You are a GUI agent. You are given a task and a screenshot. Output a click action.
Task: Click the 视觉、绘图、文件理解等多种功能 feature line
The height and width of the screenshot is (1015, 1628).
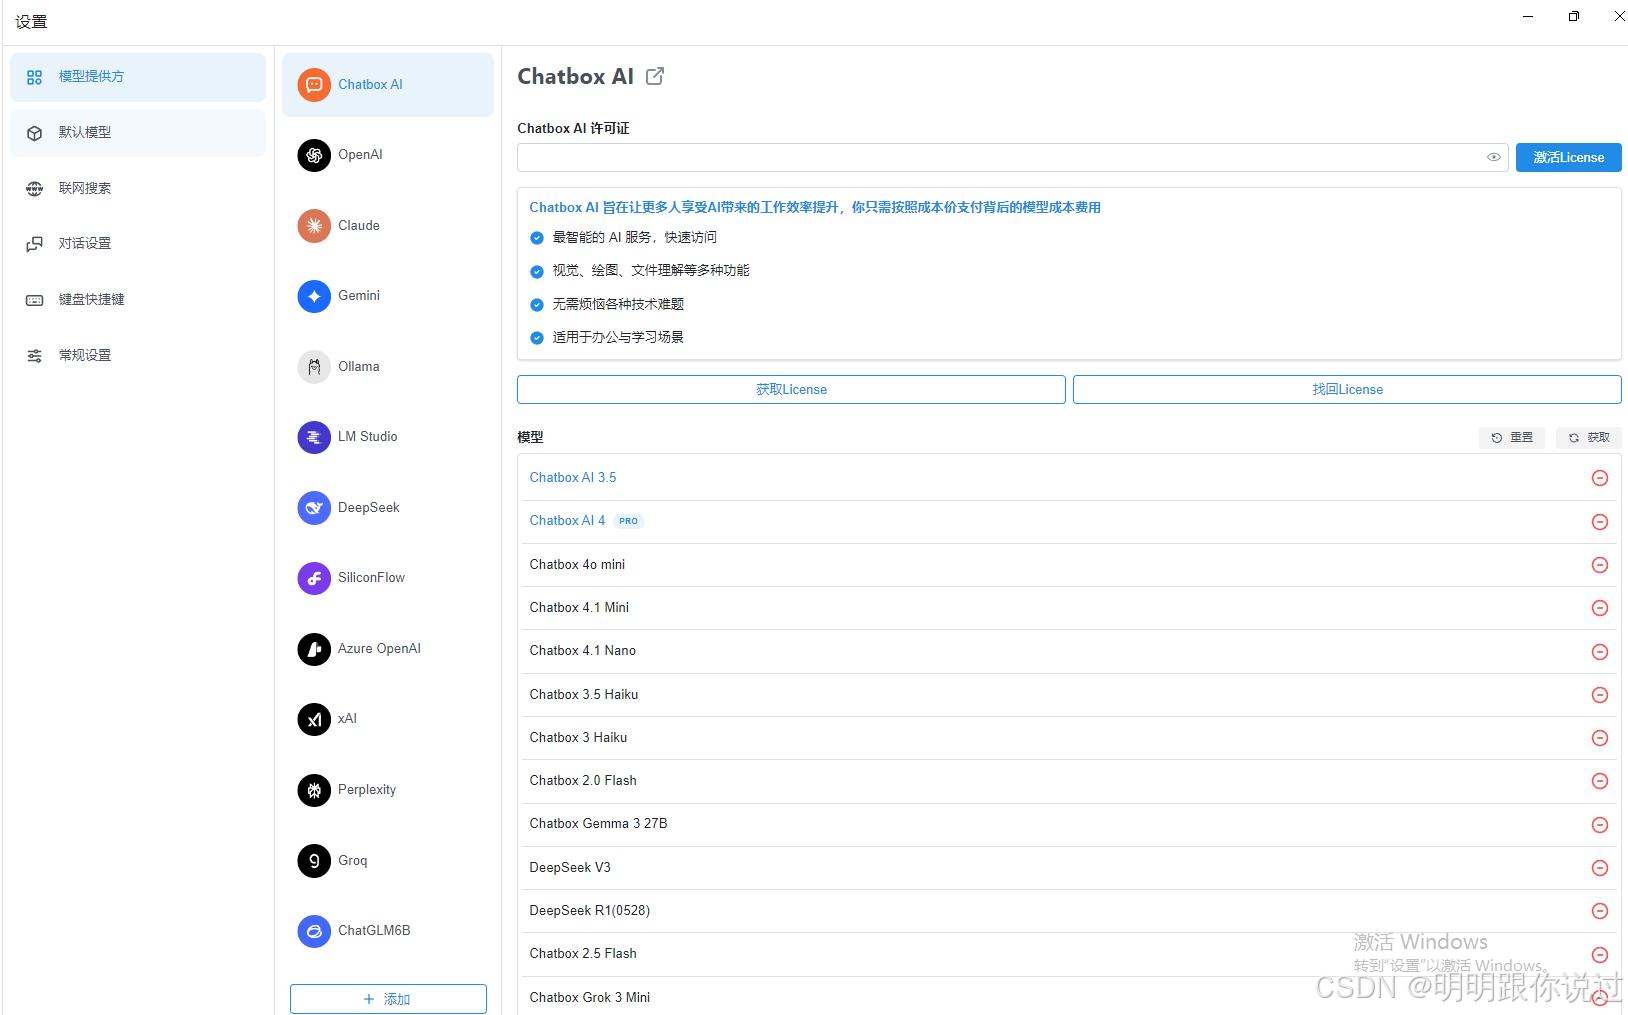651,271
